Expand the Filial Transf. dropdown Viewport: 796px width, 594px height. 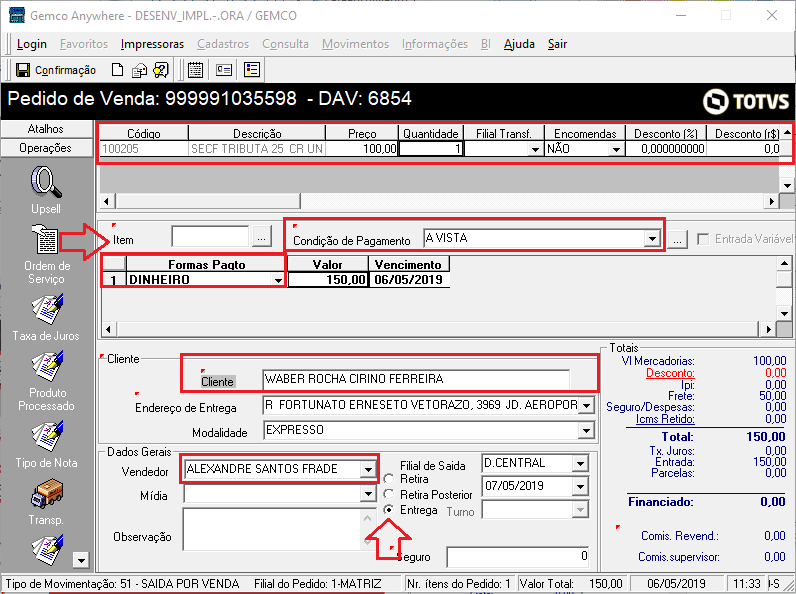point(535,149)
